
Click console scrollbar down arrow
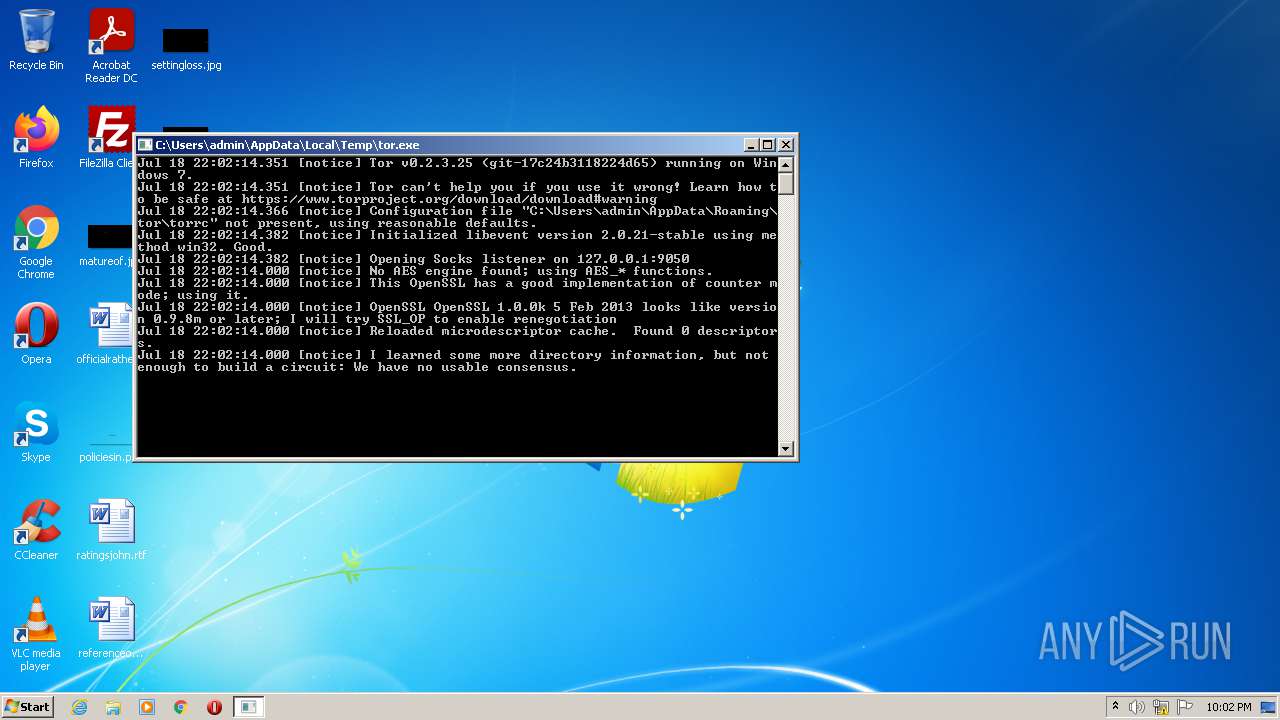pyautogui.click(x=786, y=449)
